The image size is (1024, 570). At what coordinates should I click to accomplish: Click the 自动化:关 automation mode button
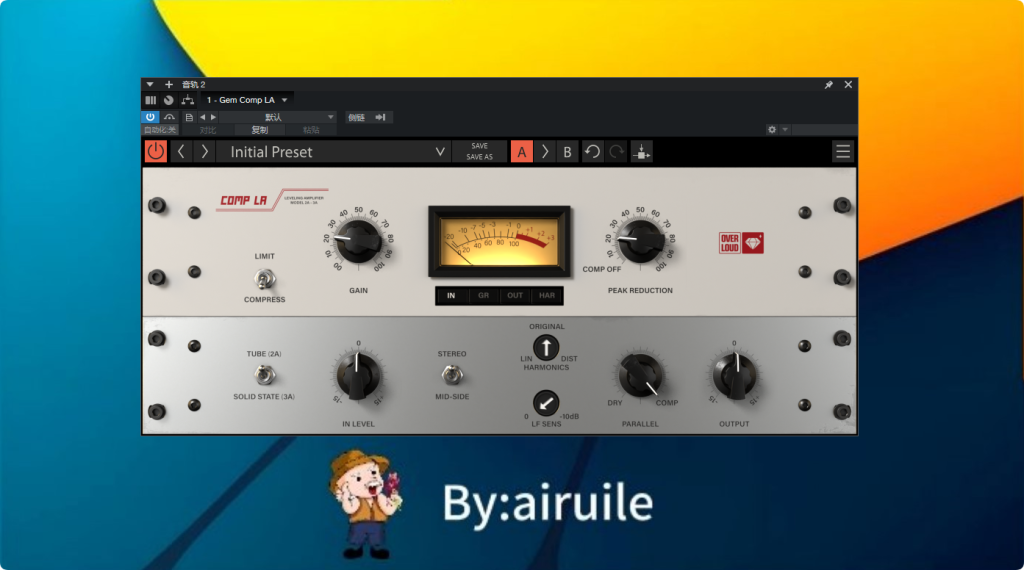pyautogui.click(x=160, y=130)
